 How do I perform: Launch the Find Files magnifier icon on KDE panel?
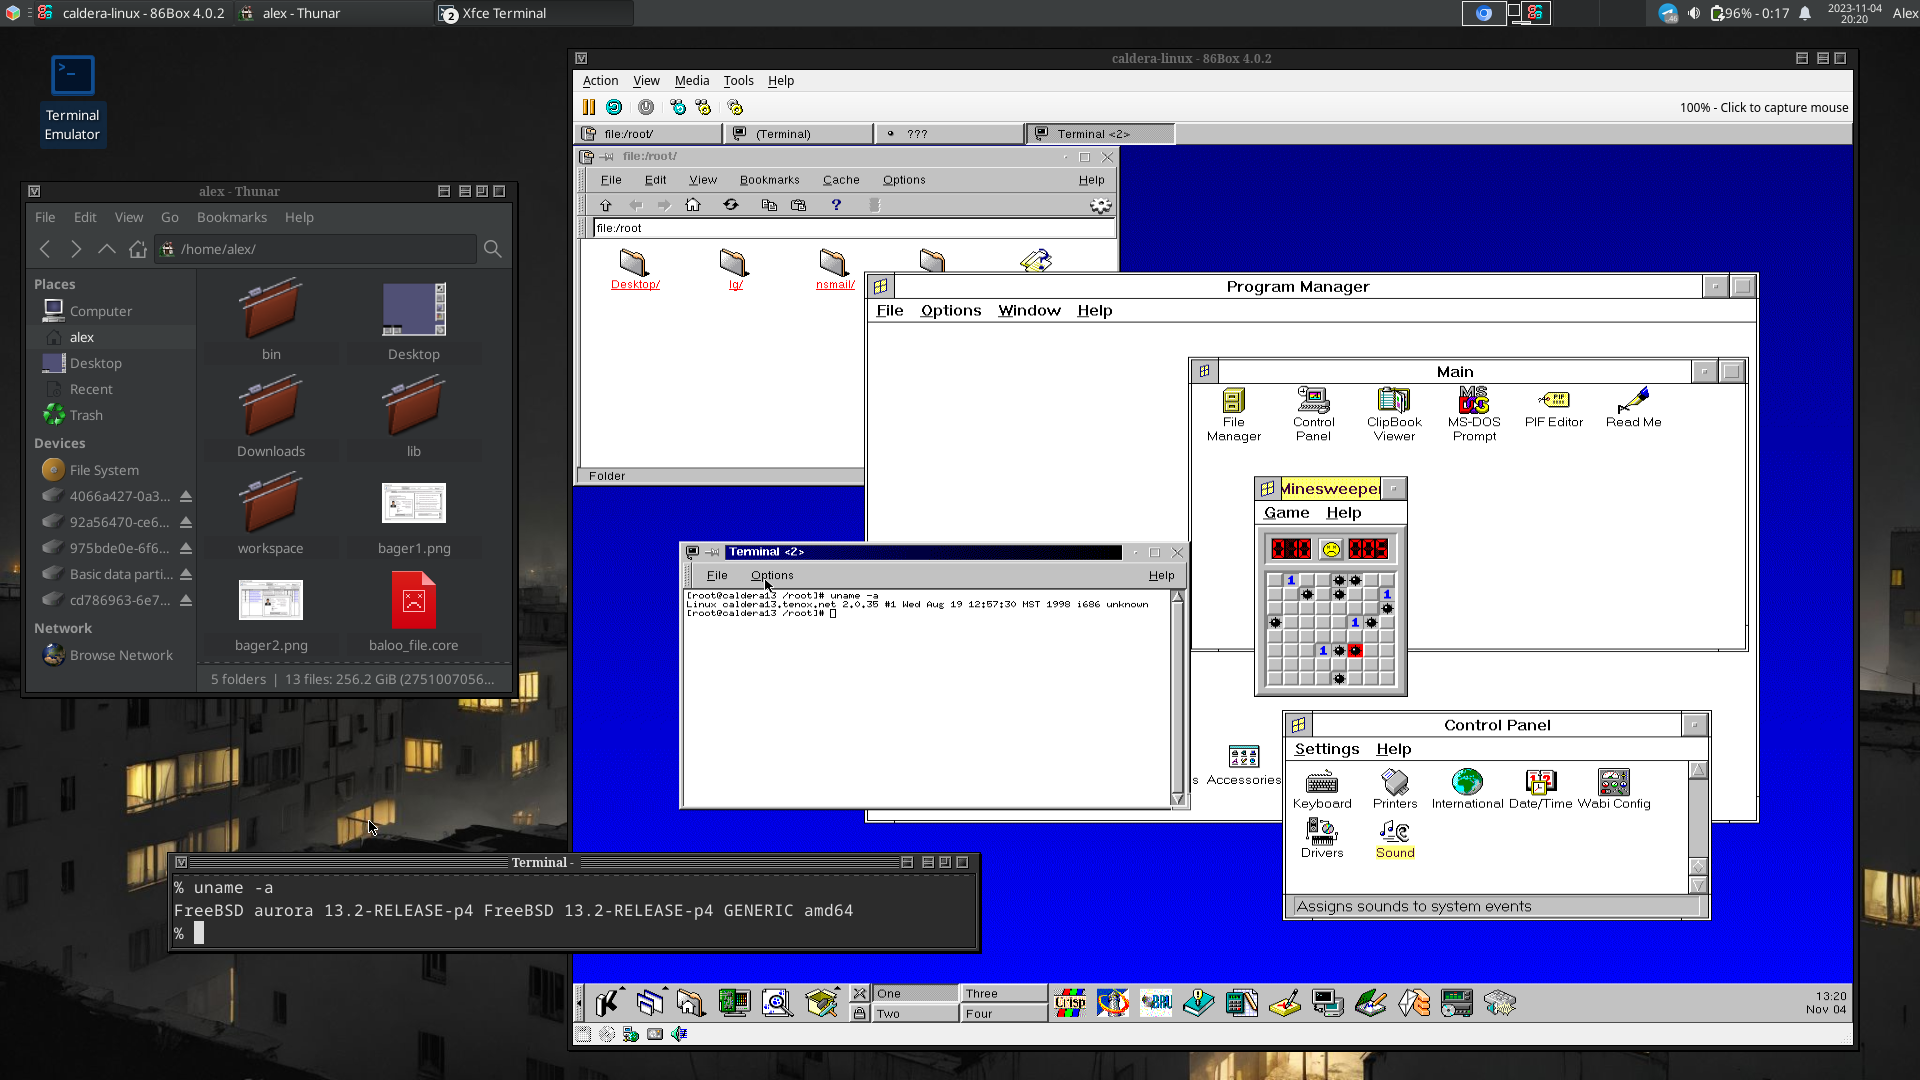click(x=777, y=1002)
